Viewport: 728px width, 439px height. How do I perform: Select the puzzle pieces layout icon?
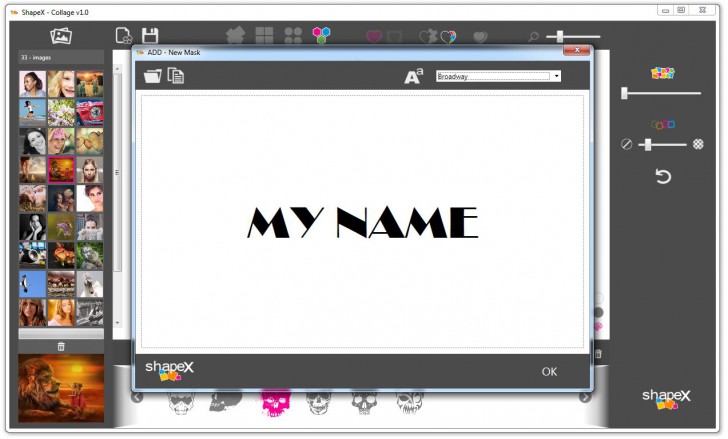coord(235,35)
